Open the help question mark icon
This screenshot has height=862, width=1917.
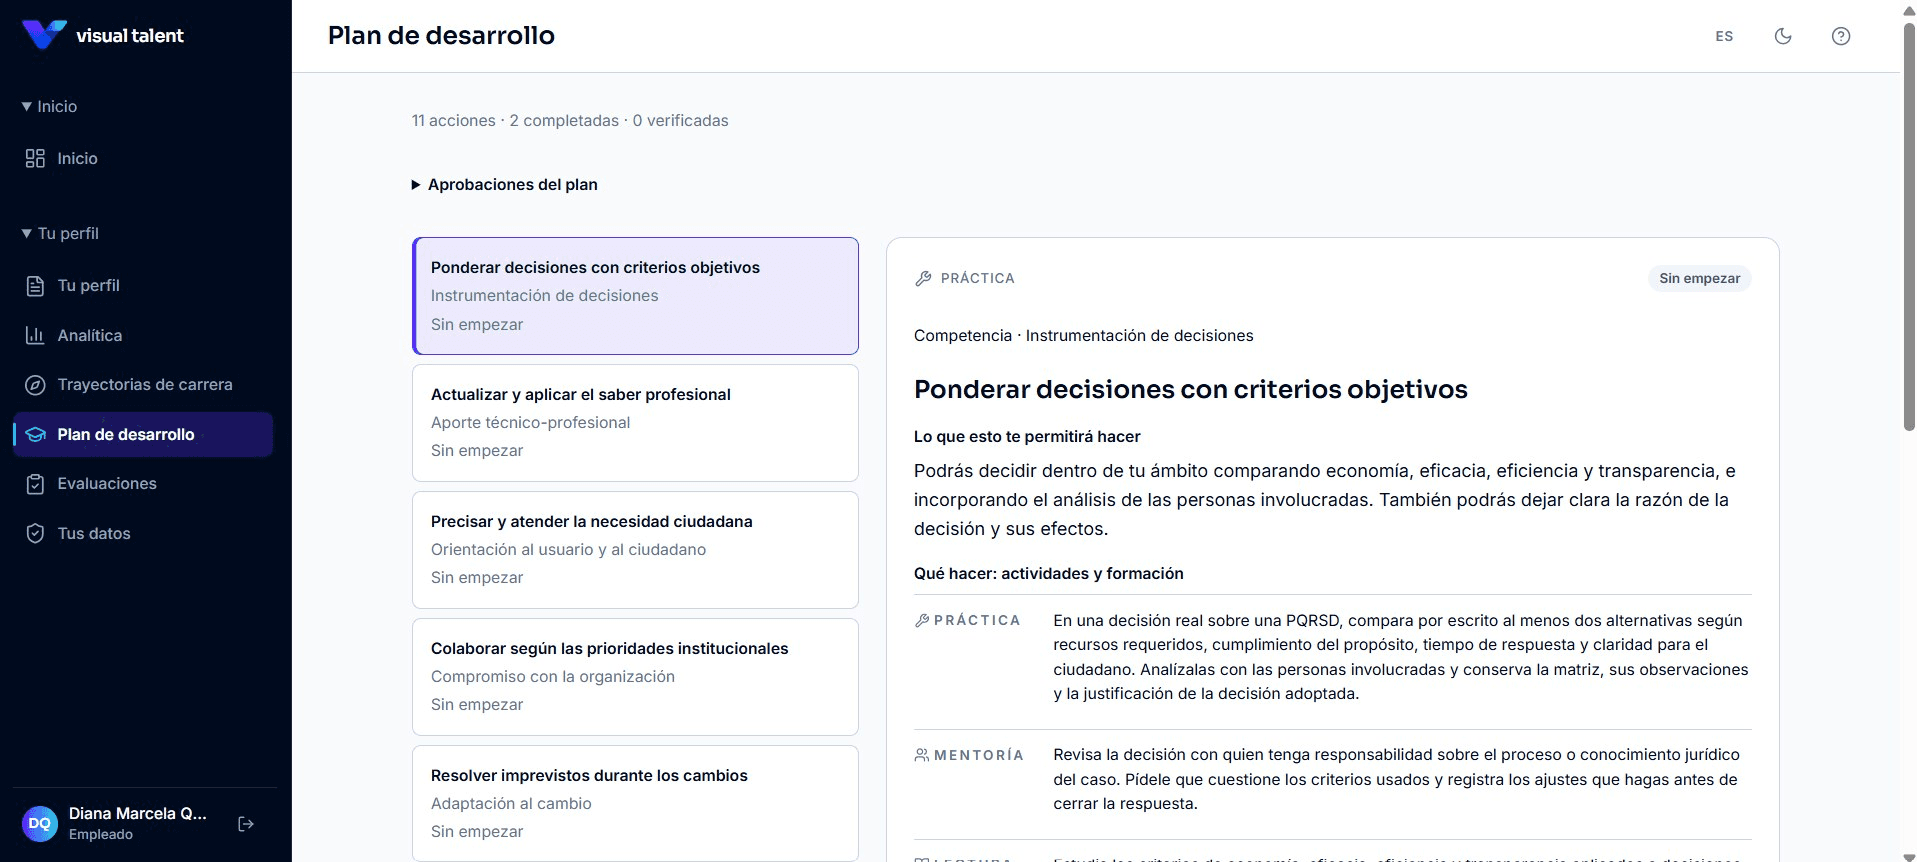point(1841,36)
